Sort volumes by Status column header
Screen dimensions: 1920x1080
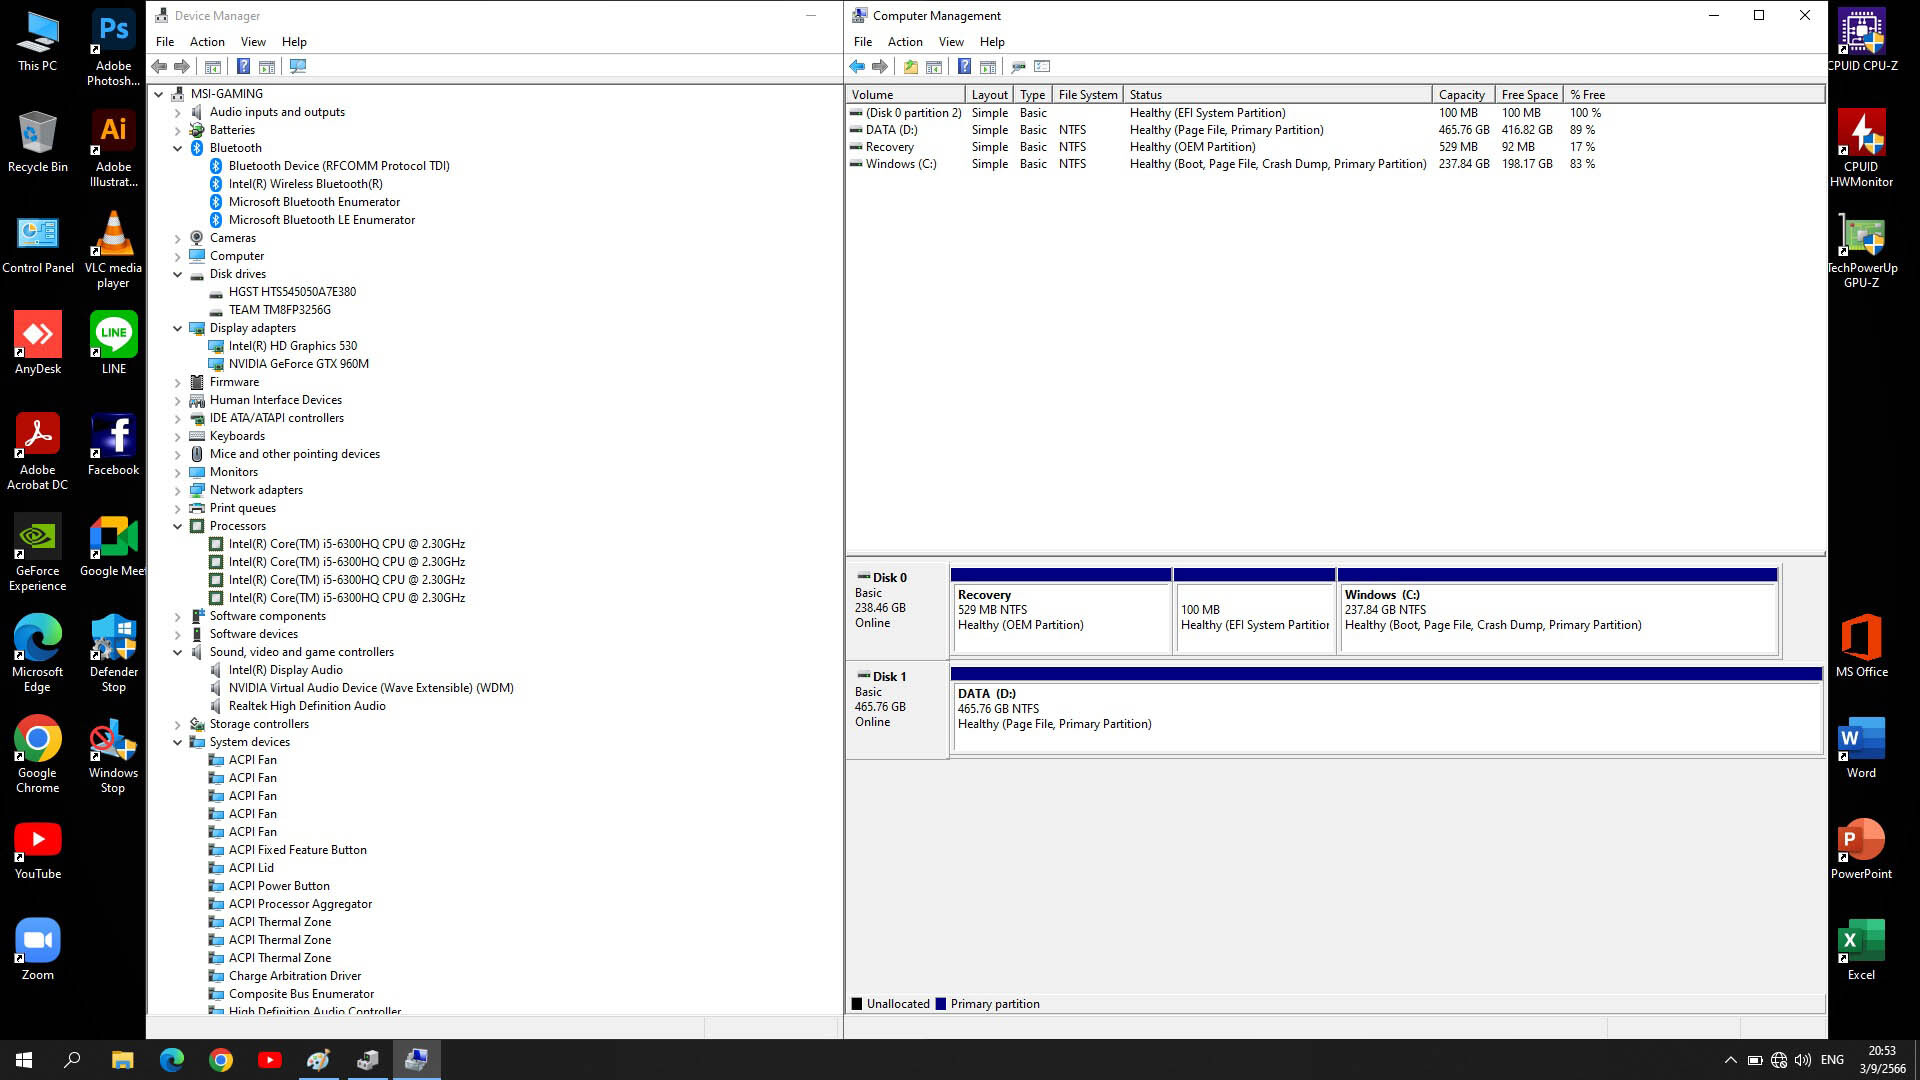pyautogui.click(x=1278, y=95)
